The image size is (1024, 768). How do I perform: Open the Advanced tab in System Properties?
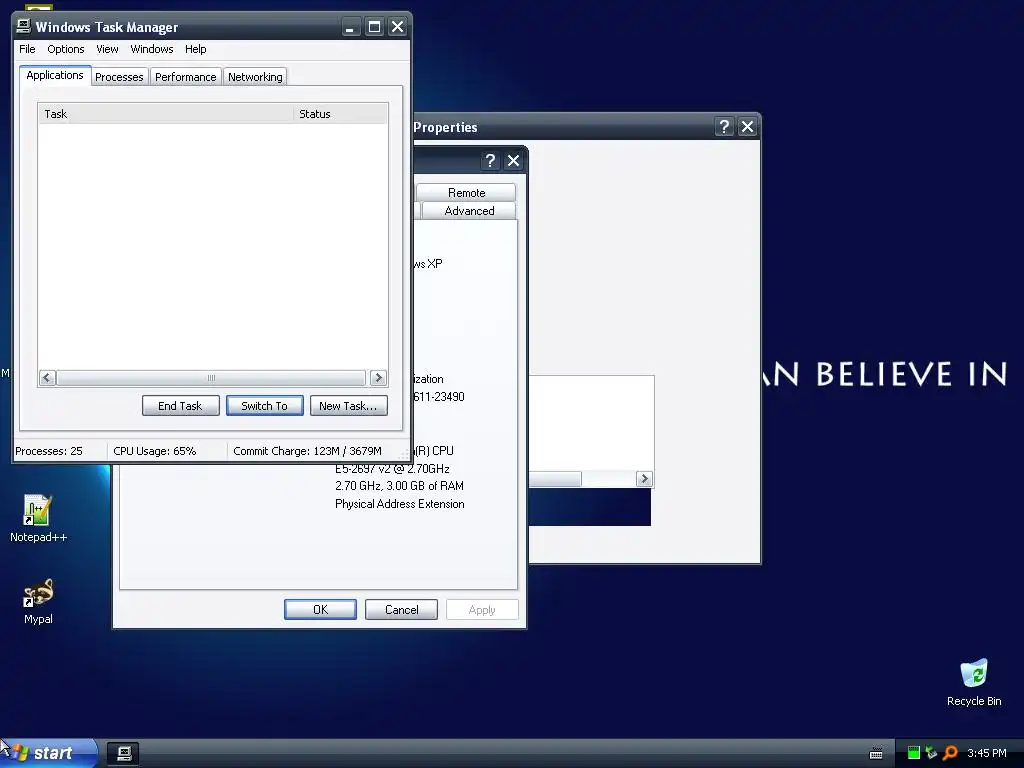469,211
